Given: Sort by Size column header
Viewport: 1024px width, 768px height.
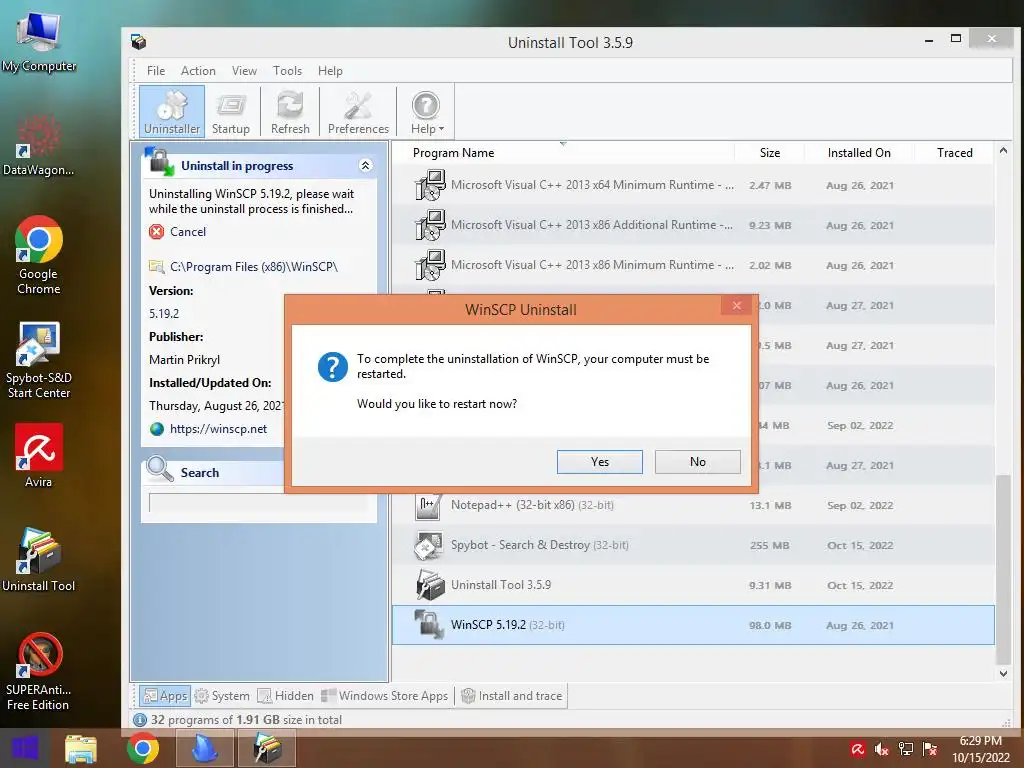Looking at the screenshot, I should click(x=769, y=153).
